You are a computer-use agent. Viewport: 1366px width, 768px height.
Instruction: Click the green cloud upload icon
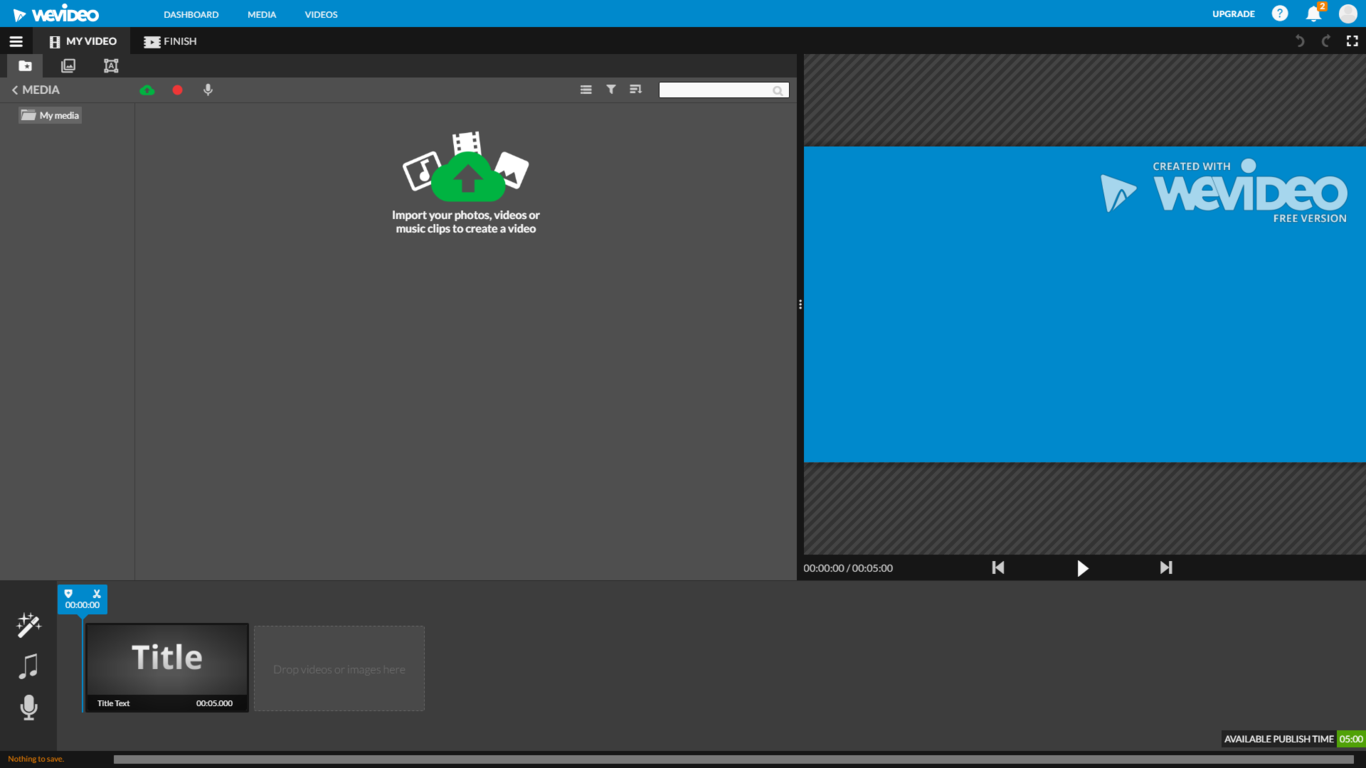(147, 90)
